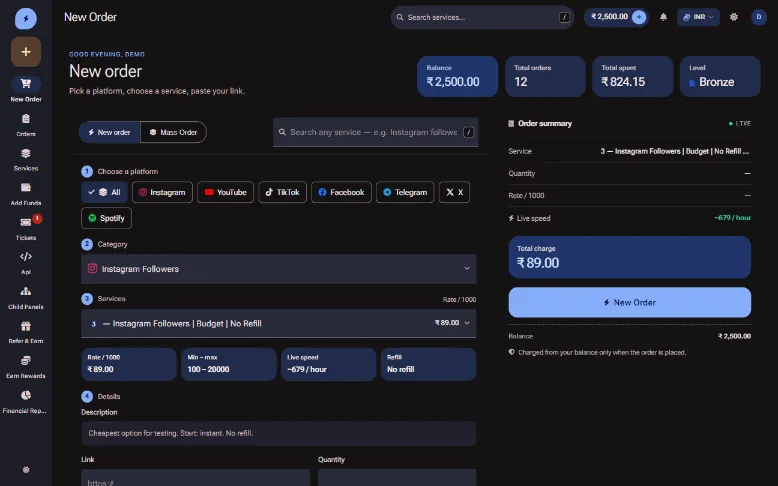Go to Add Funds in sidebar

26,194
